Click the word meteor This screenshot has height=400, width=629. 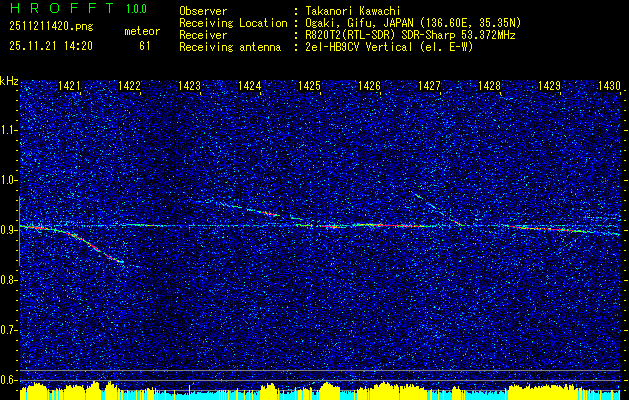tap(142, 31)
